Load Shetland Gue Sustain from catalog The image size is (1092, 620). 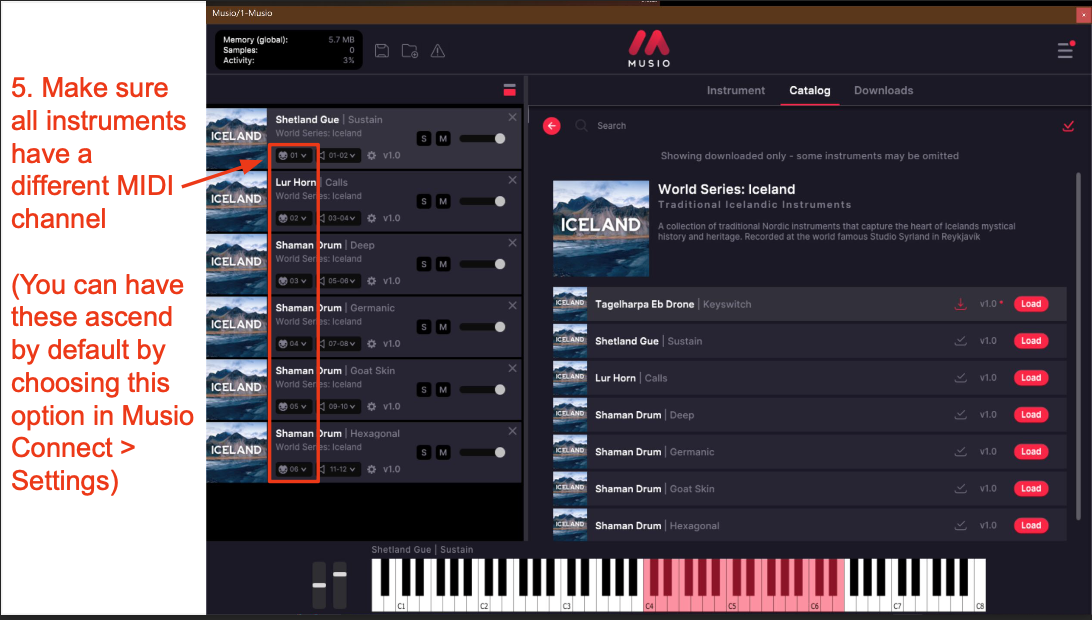(x=1031, y=341)
